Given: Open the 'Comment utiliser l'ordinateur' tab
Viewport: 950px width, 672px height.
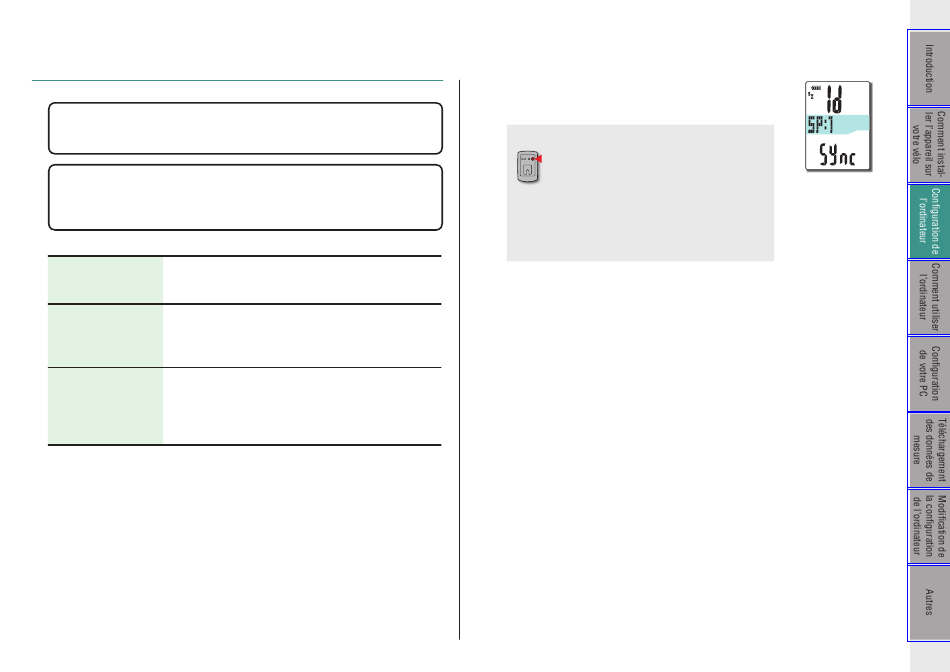Looking at the screenshot, I should (x=929, y=298).
